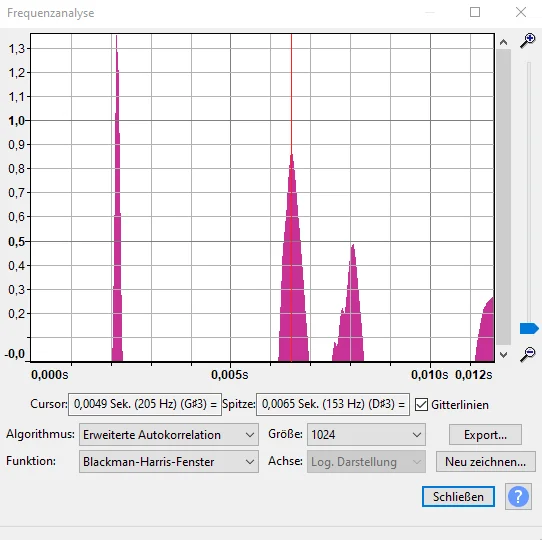Click the scrollbar down arrow beside the plot
This screenshot has width=542, height=540.
point(503,354)
